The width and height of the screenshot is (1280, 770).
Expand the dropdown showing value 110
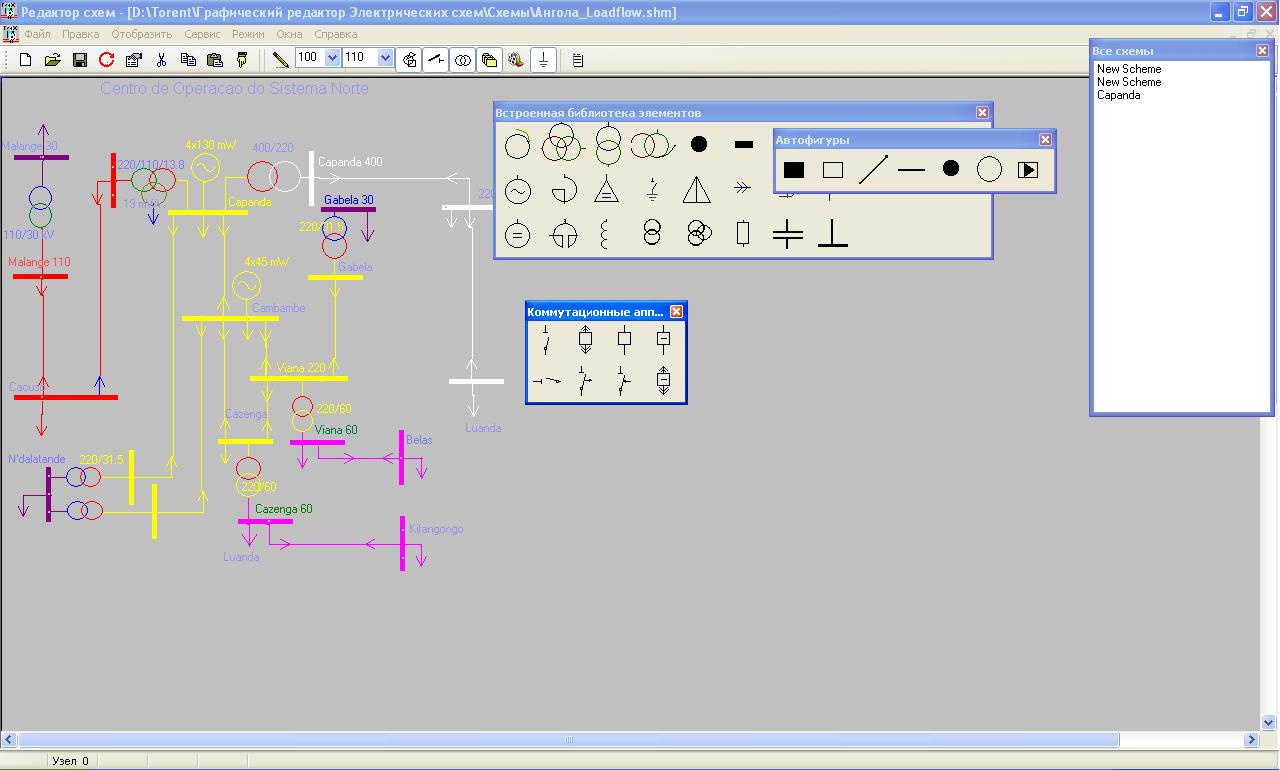point(385,58)
